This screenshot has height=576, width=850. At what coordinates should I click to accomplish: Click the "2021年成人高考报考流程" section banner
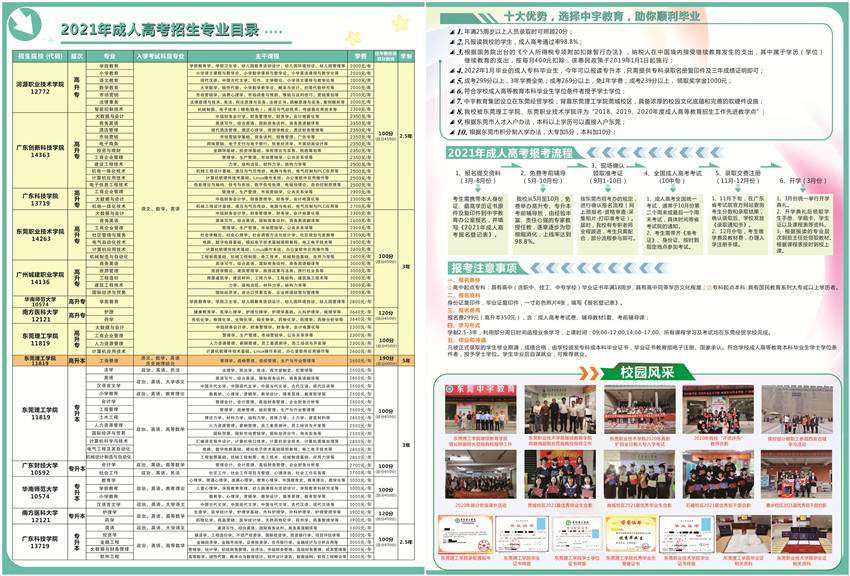pyautogui.click(x=510, y=153)
